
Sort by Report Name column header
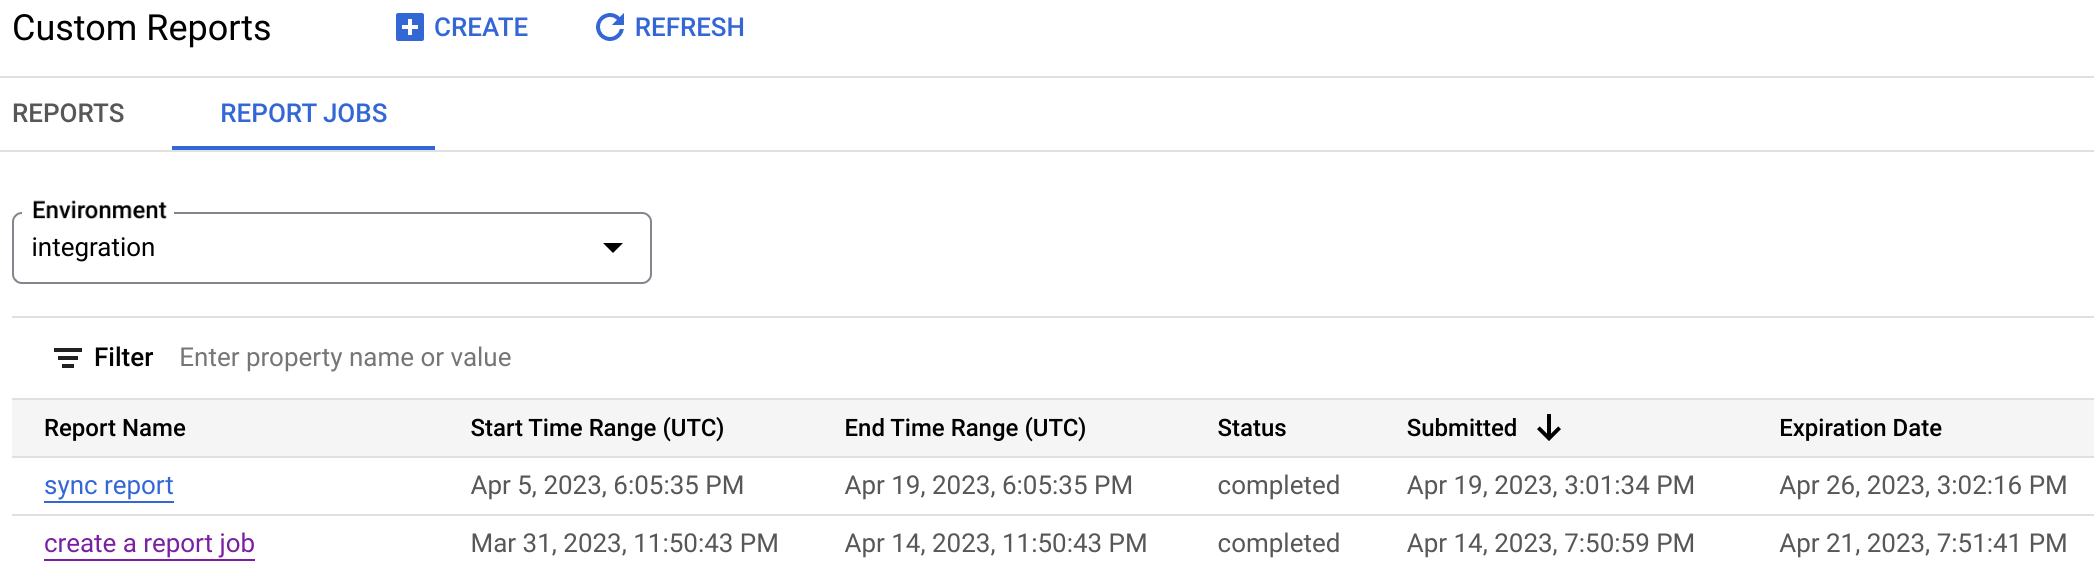pos(115,428)
